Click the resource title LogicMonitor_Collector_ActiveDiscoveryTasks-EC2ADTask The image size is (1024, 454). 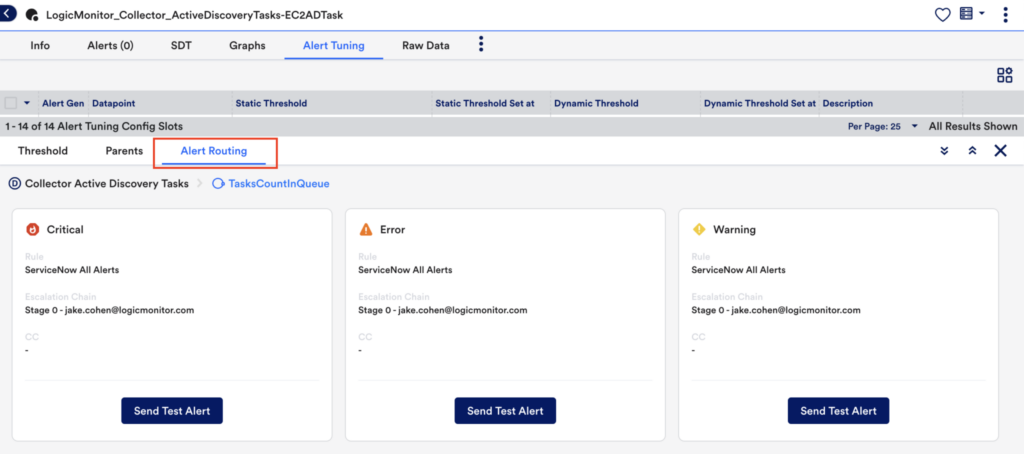(x=194, y=14)
